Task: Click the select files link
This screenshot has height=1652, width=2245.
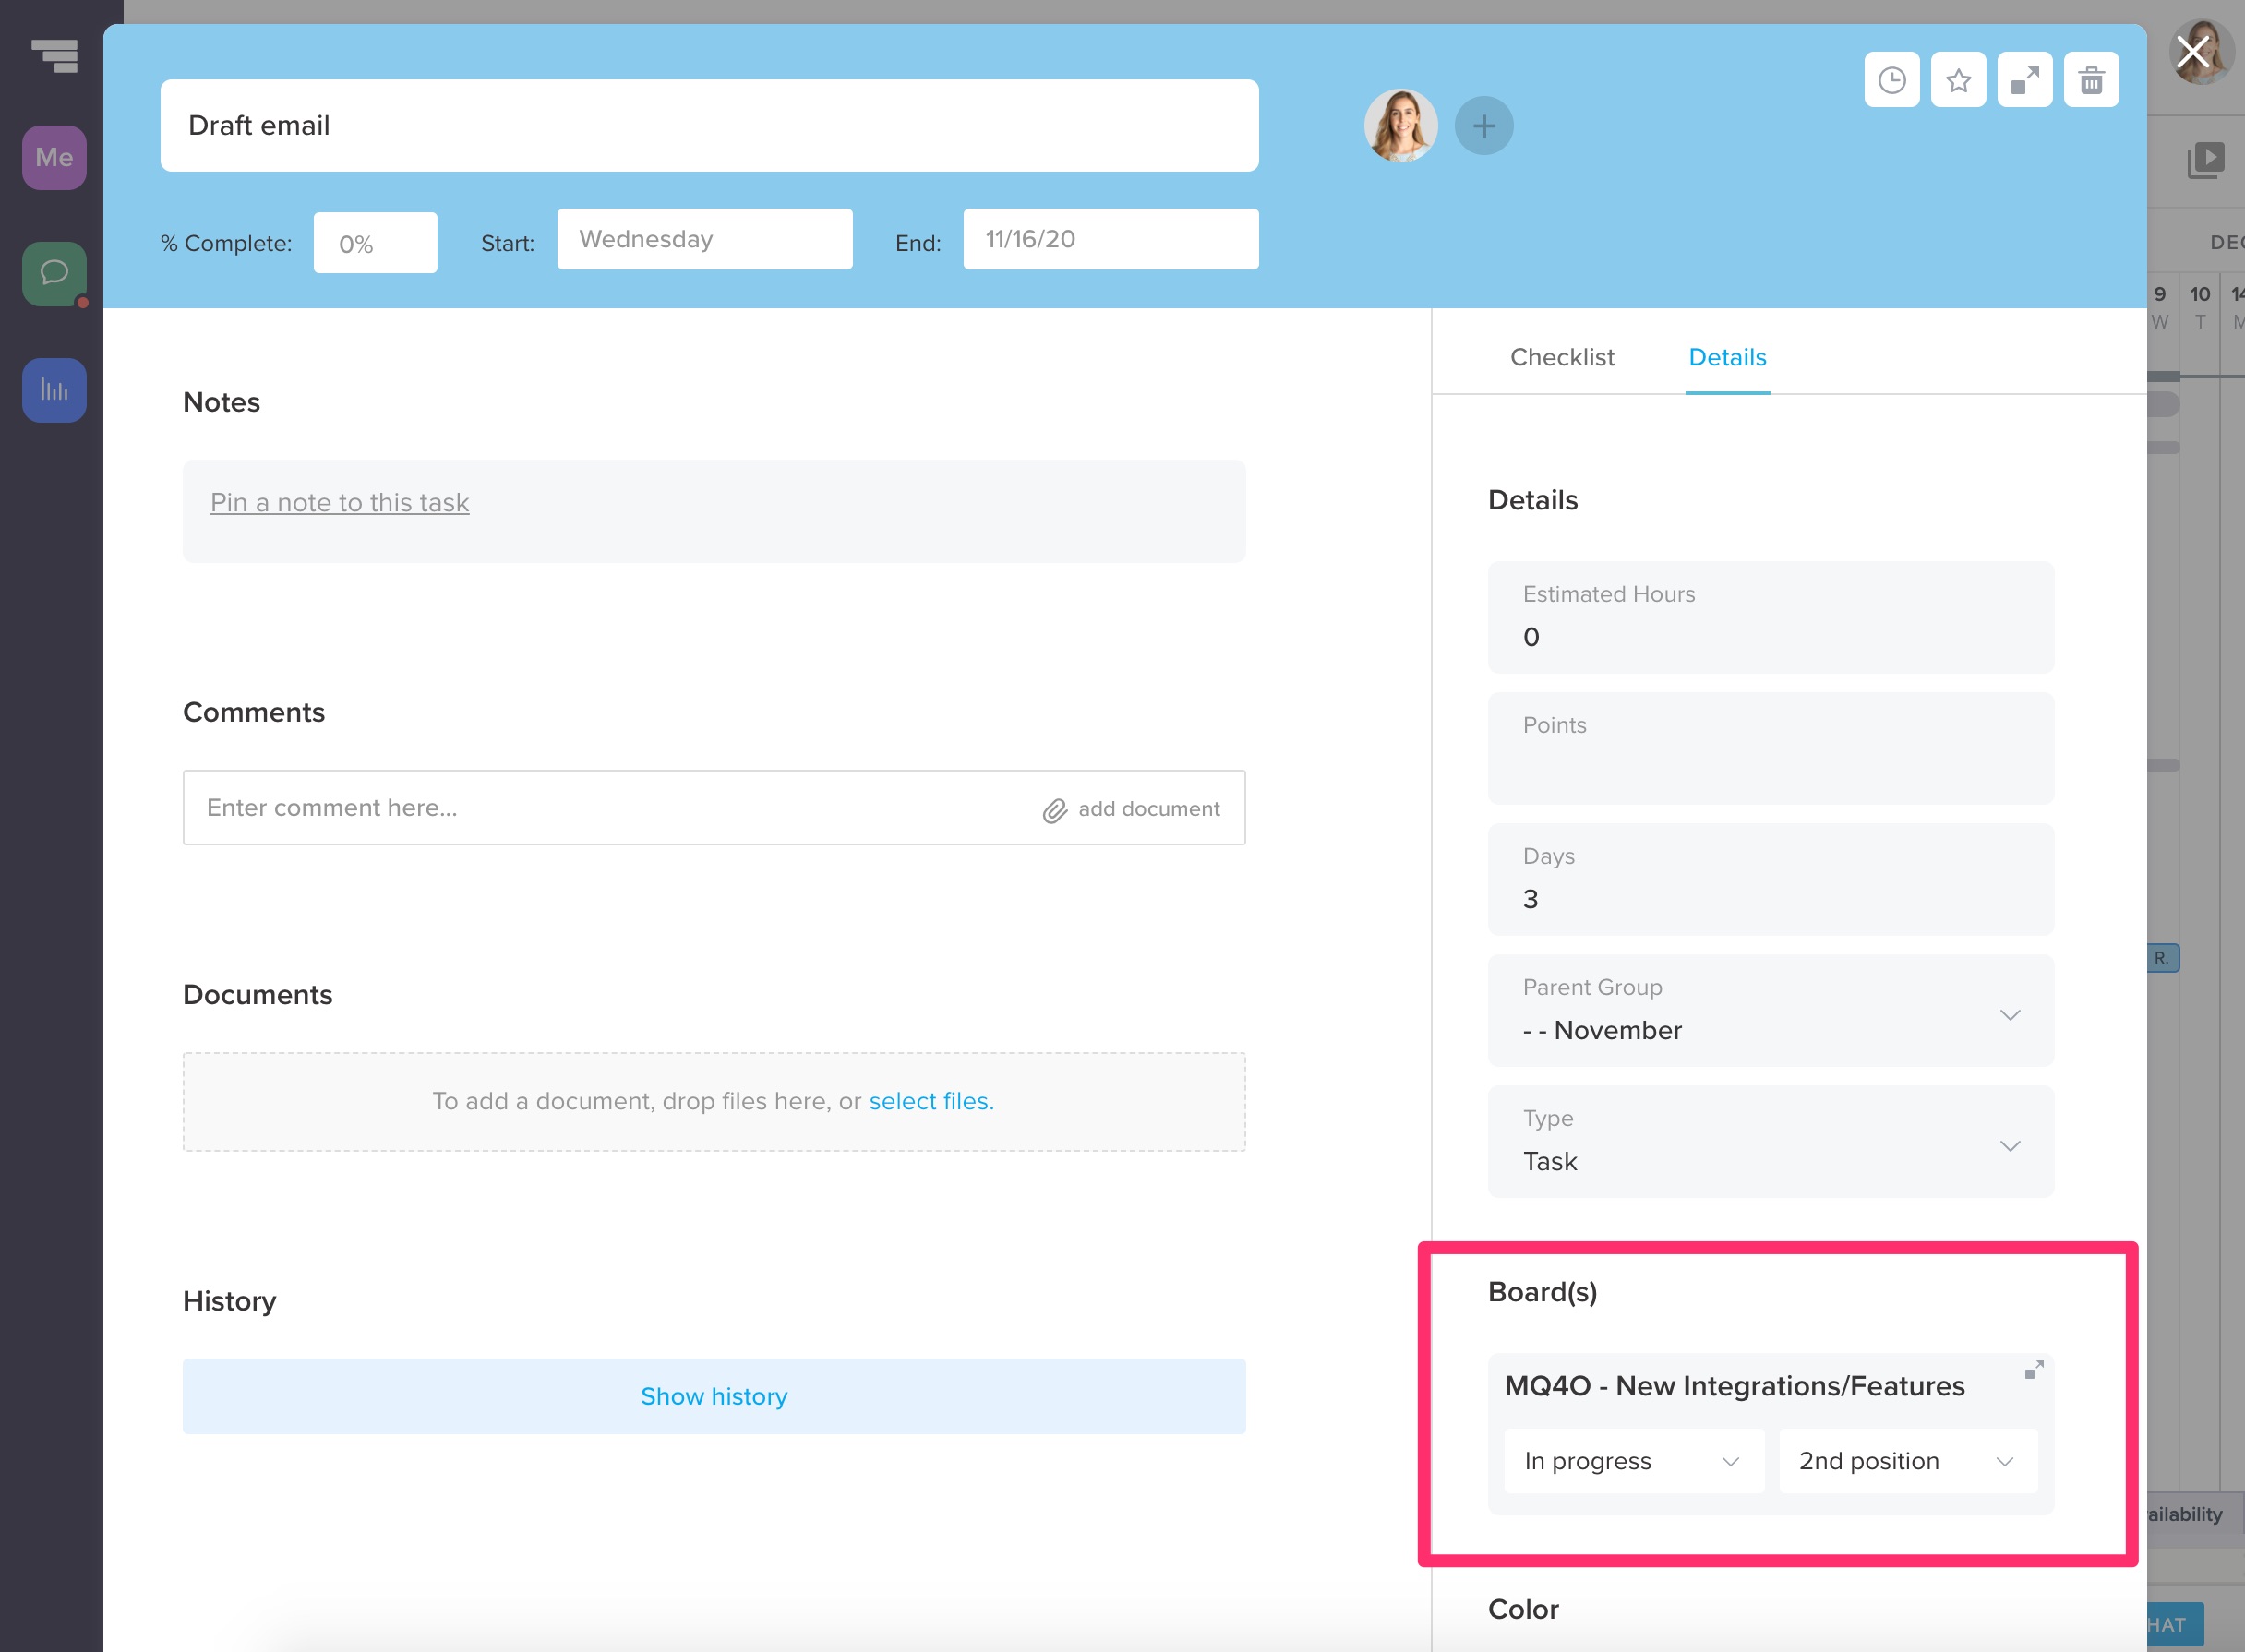Action: 930,1101
